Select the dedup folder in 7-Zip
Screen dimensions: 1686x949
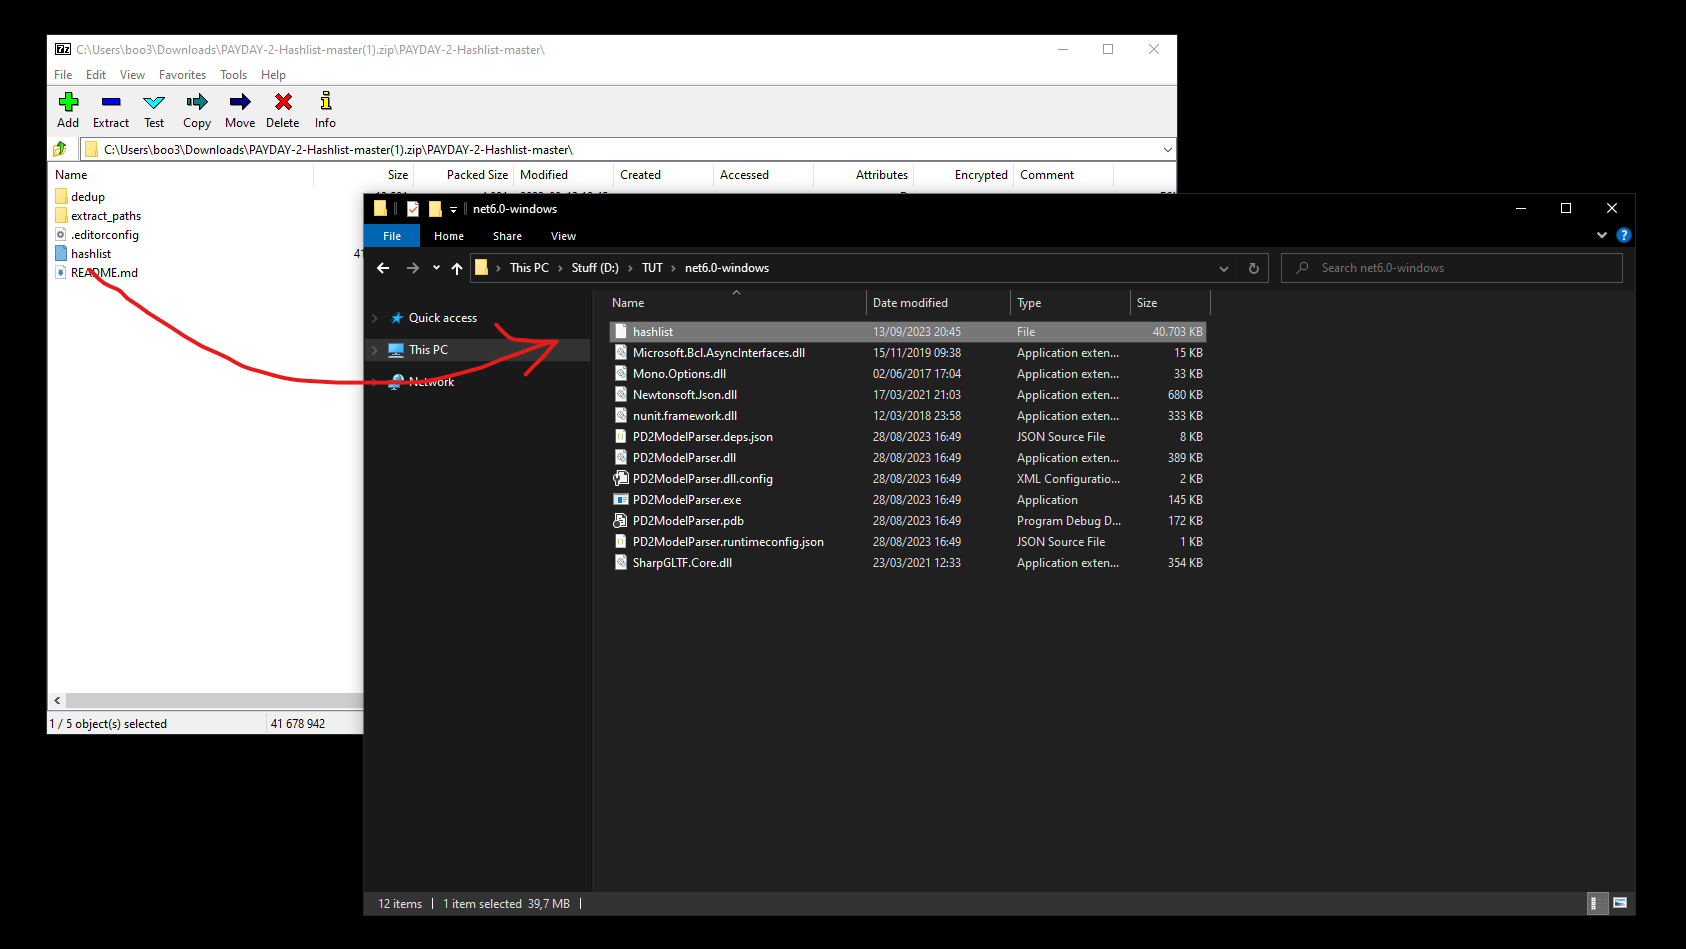pyautogui.click(x=87, y=197)
